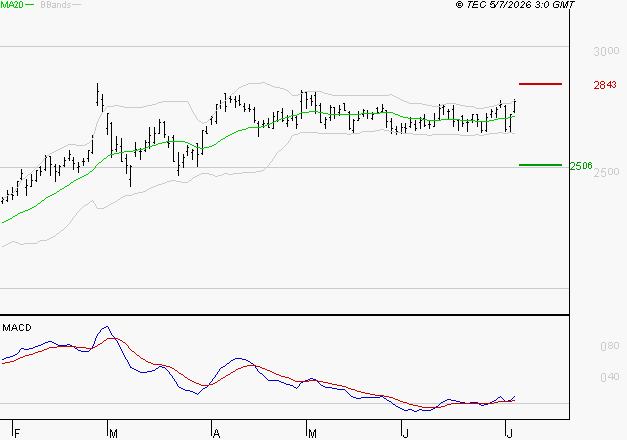Click the green 2506 support line
627x440 pixels.
[x=540, y=165]
